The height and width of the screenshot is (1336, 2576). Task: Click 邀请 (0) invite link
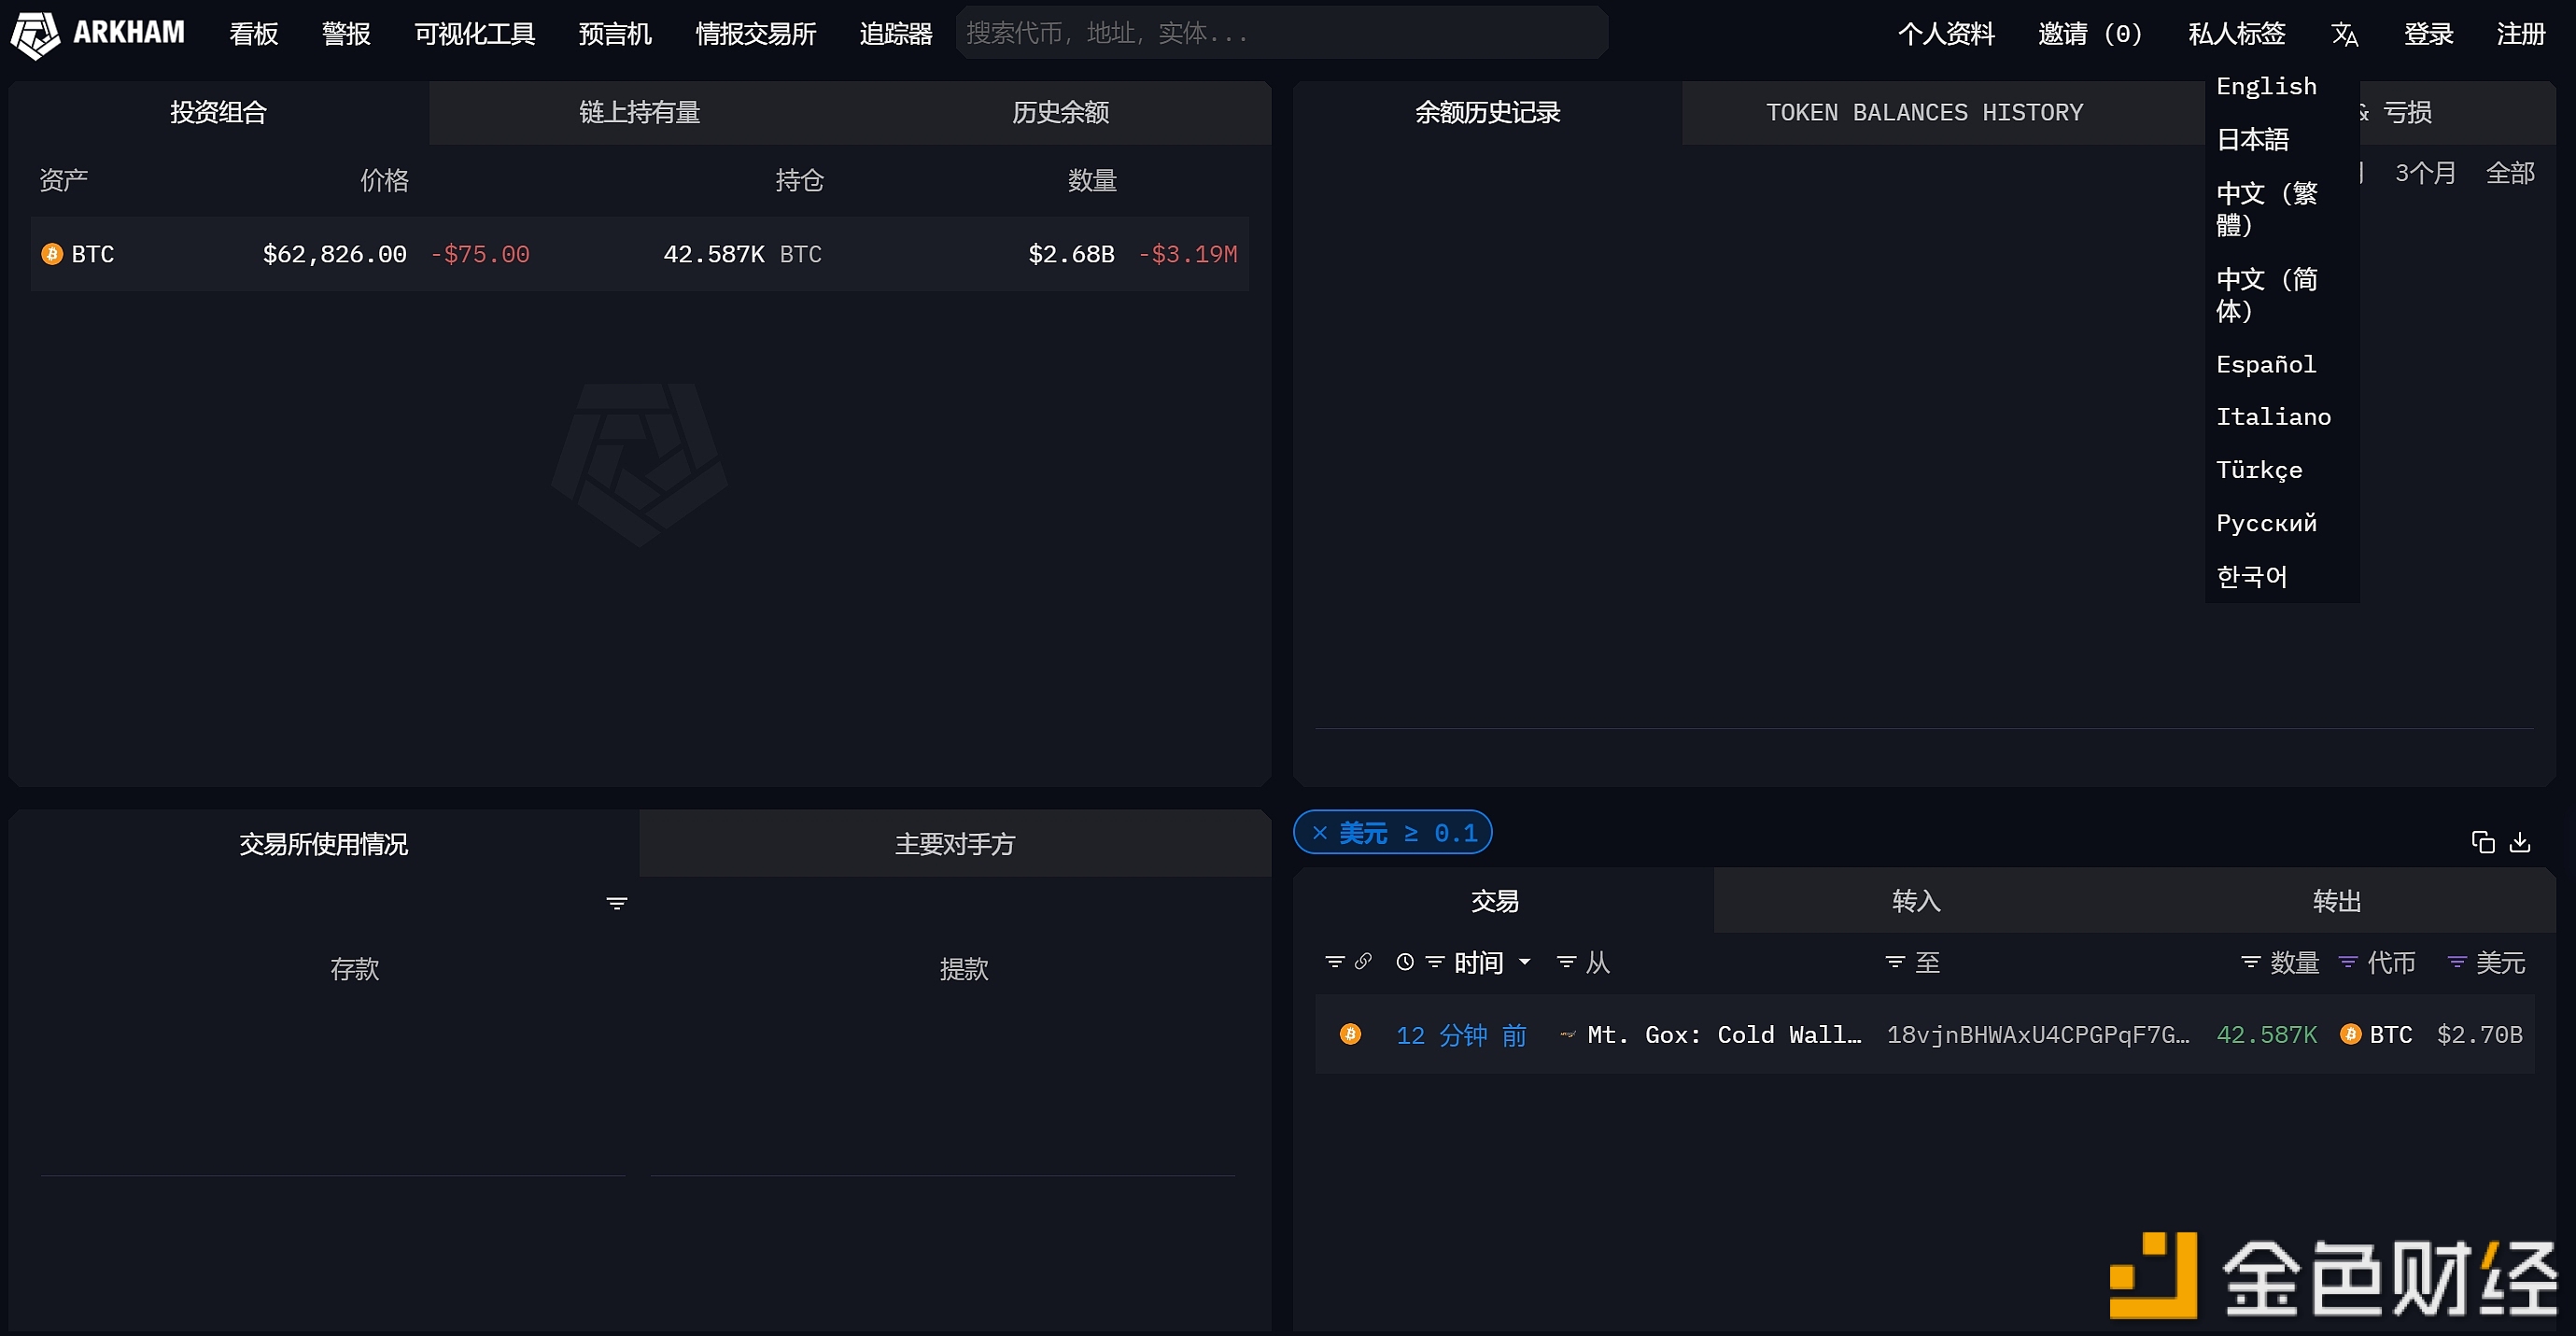[2091, 34]
